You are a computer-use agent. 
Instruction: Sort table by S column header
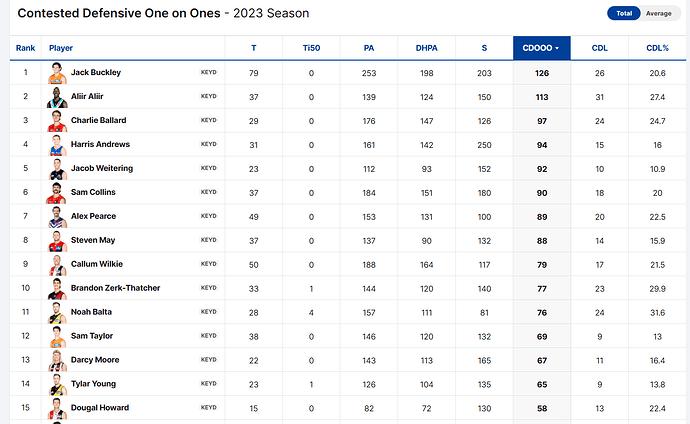point(484,48)
